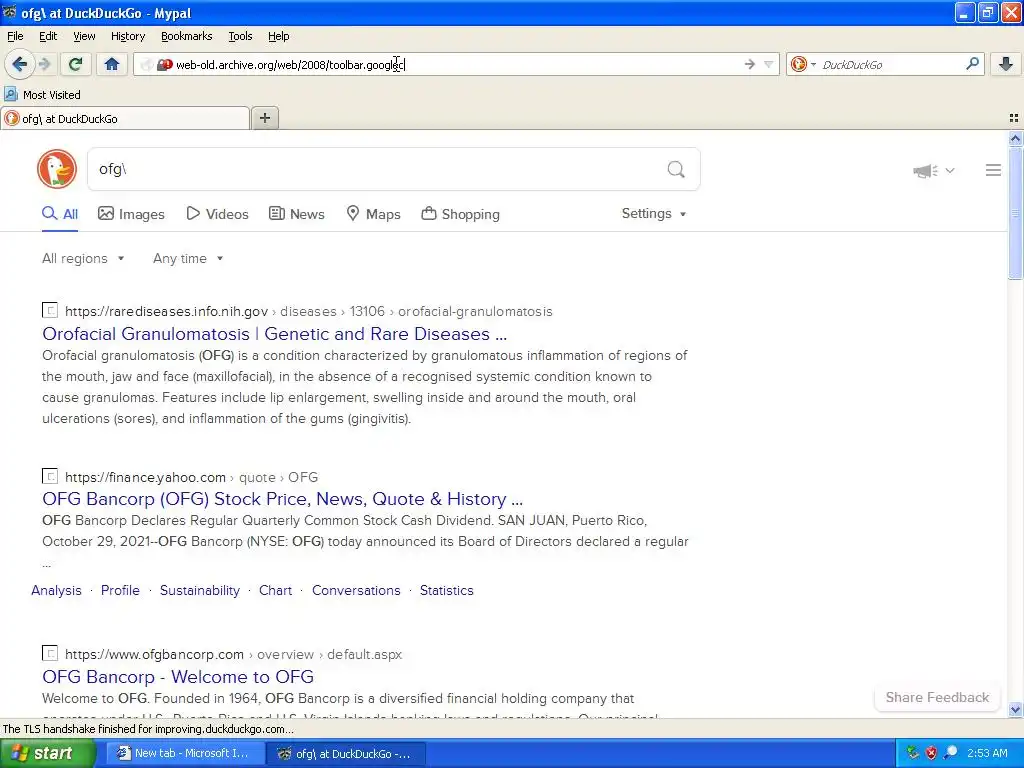Click the tab groups grid icon
This screenshot has height=768, width=1024.
click(1014, 118)
